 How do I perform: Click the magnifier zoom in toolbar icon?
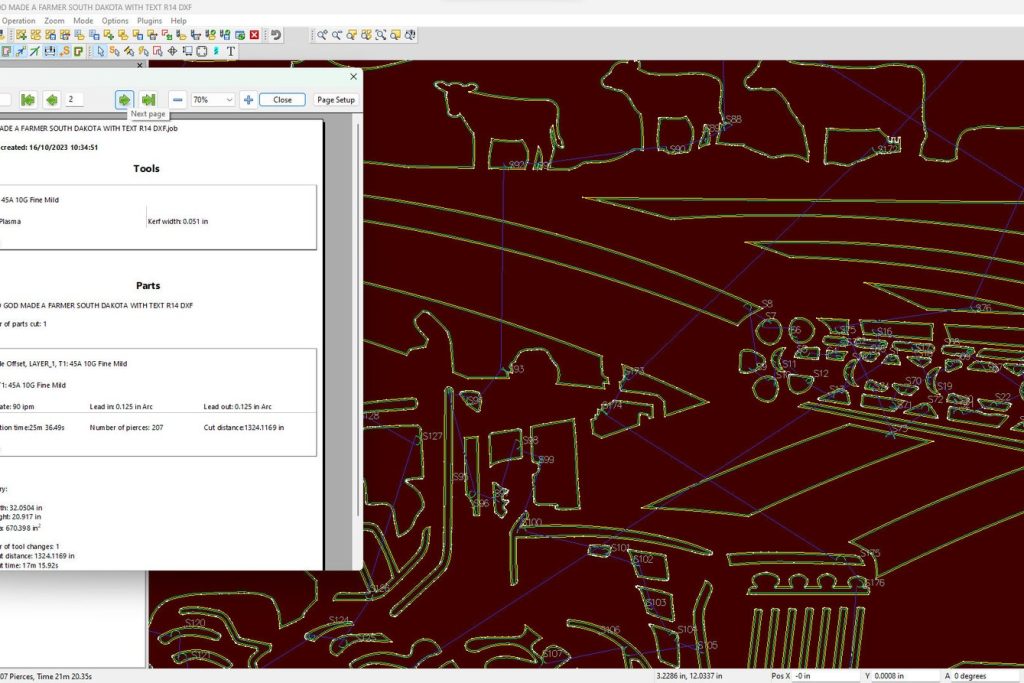[x=322, y=35]
